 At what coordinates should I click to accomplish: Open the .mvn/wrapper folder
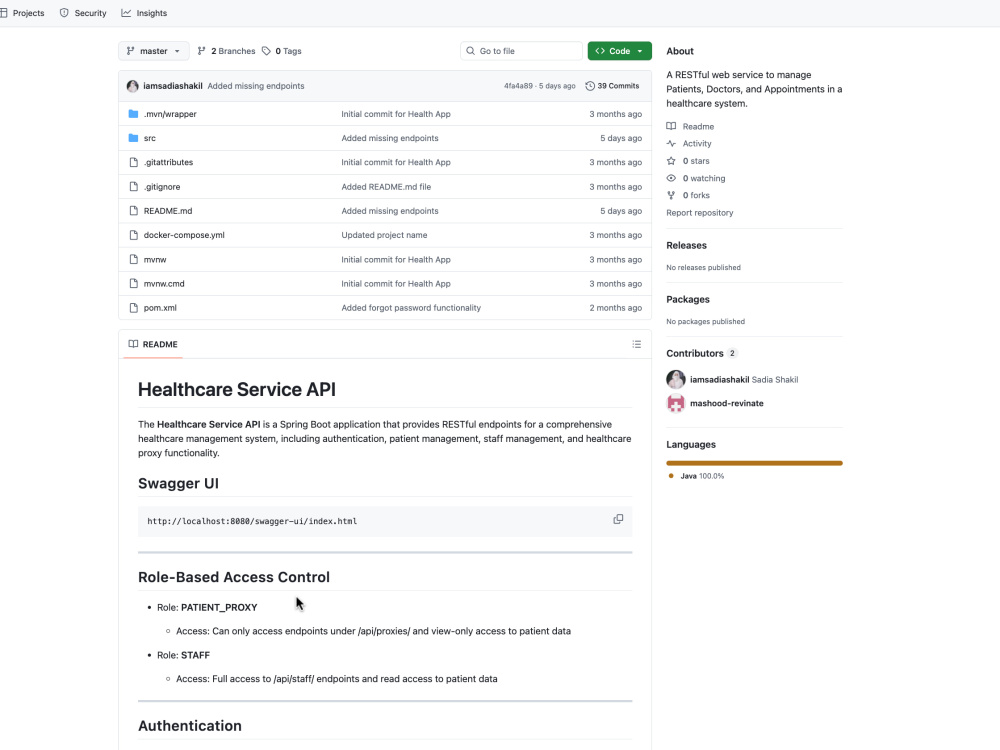tap(170, 114)
